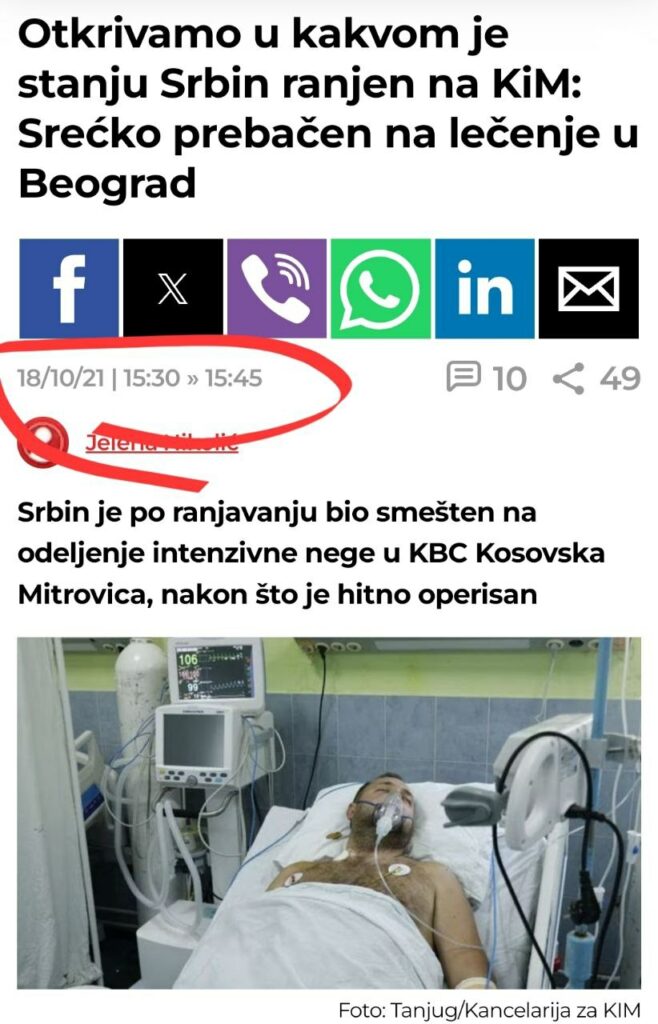Share the article on X
Image resolution: width=658 pixels, height=1024 pixels.
173,288
